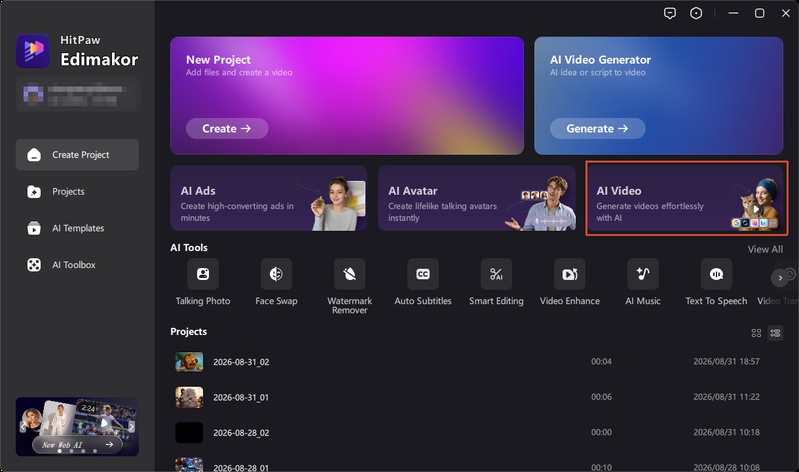Select project name 2026-08-28_02
The height and width of the screenshot is (472, 799).
pyautogui.click(x=241, y=433)
